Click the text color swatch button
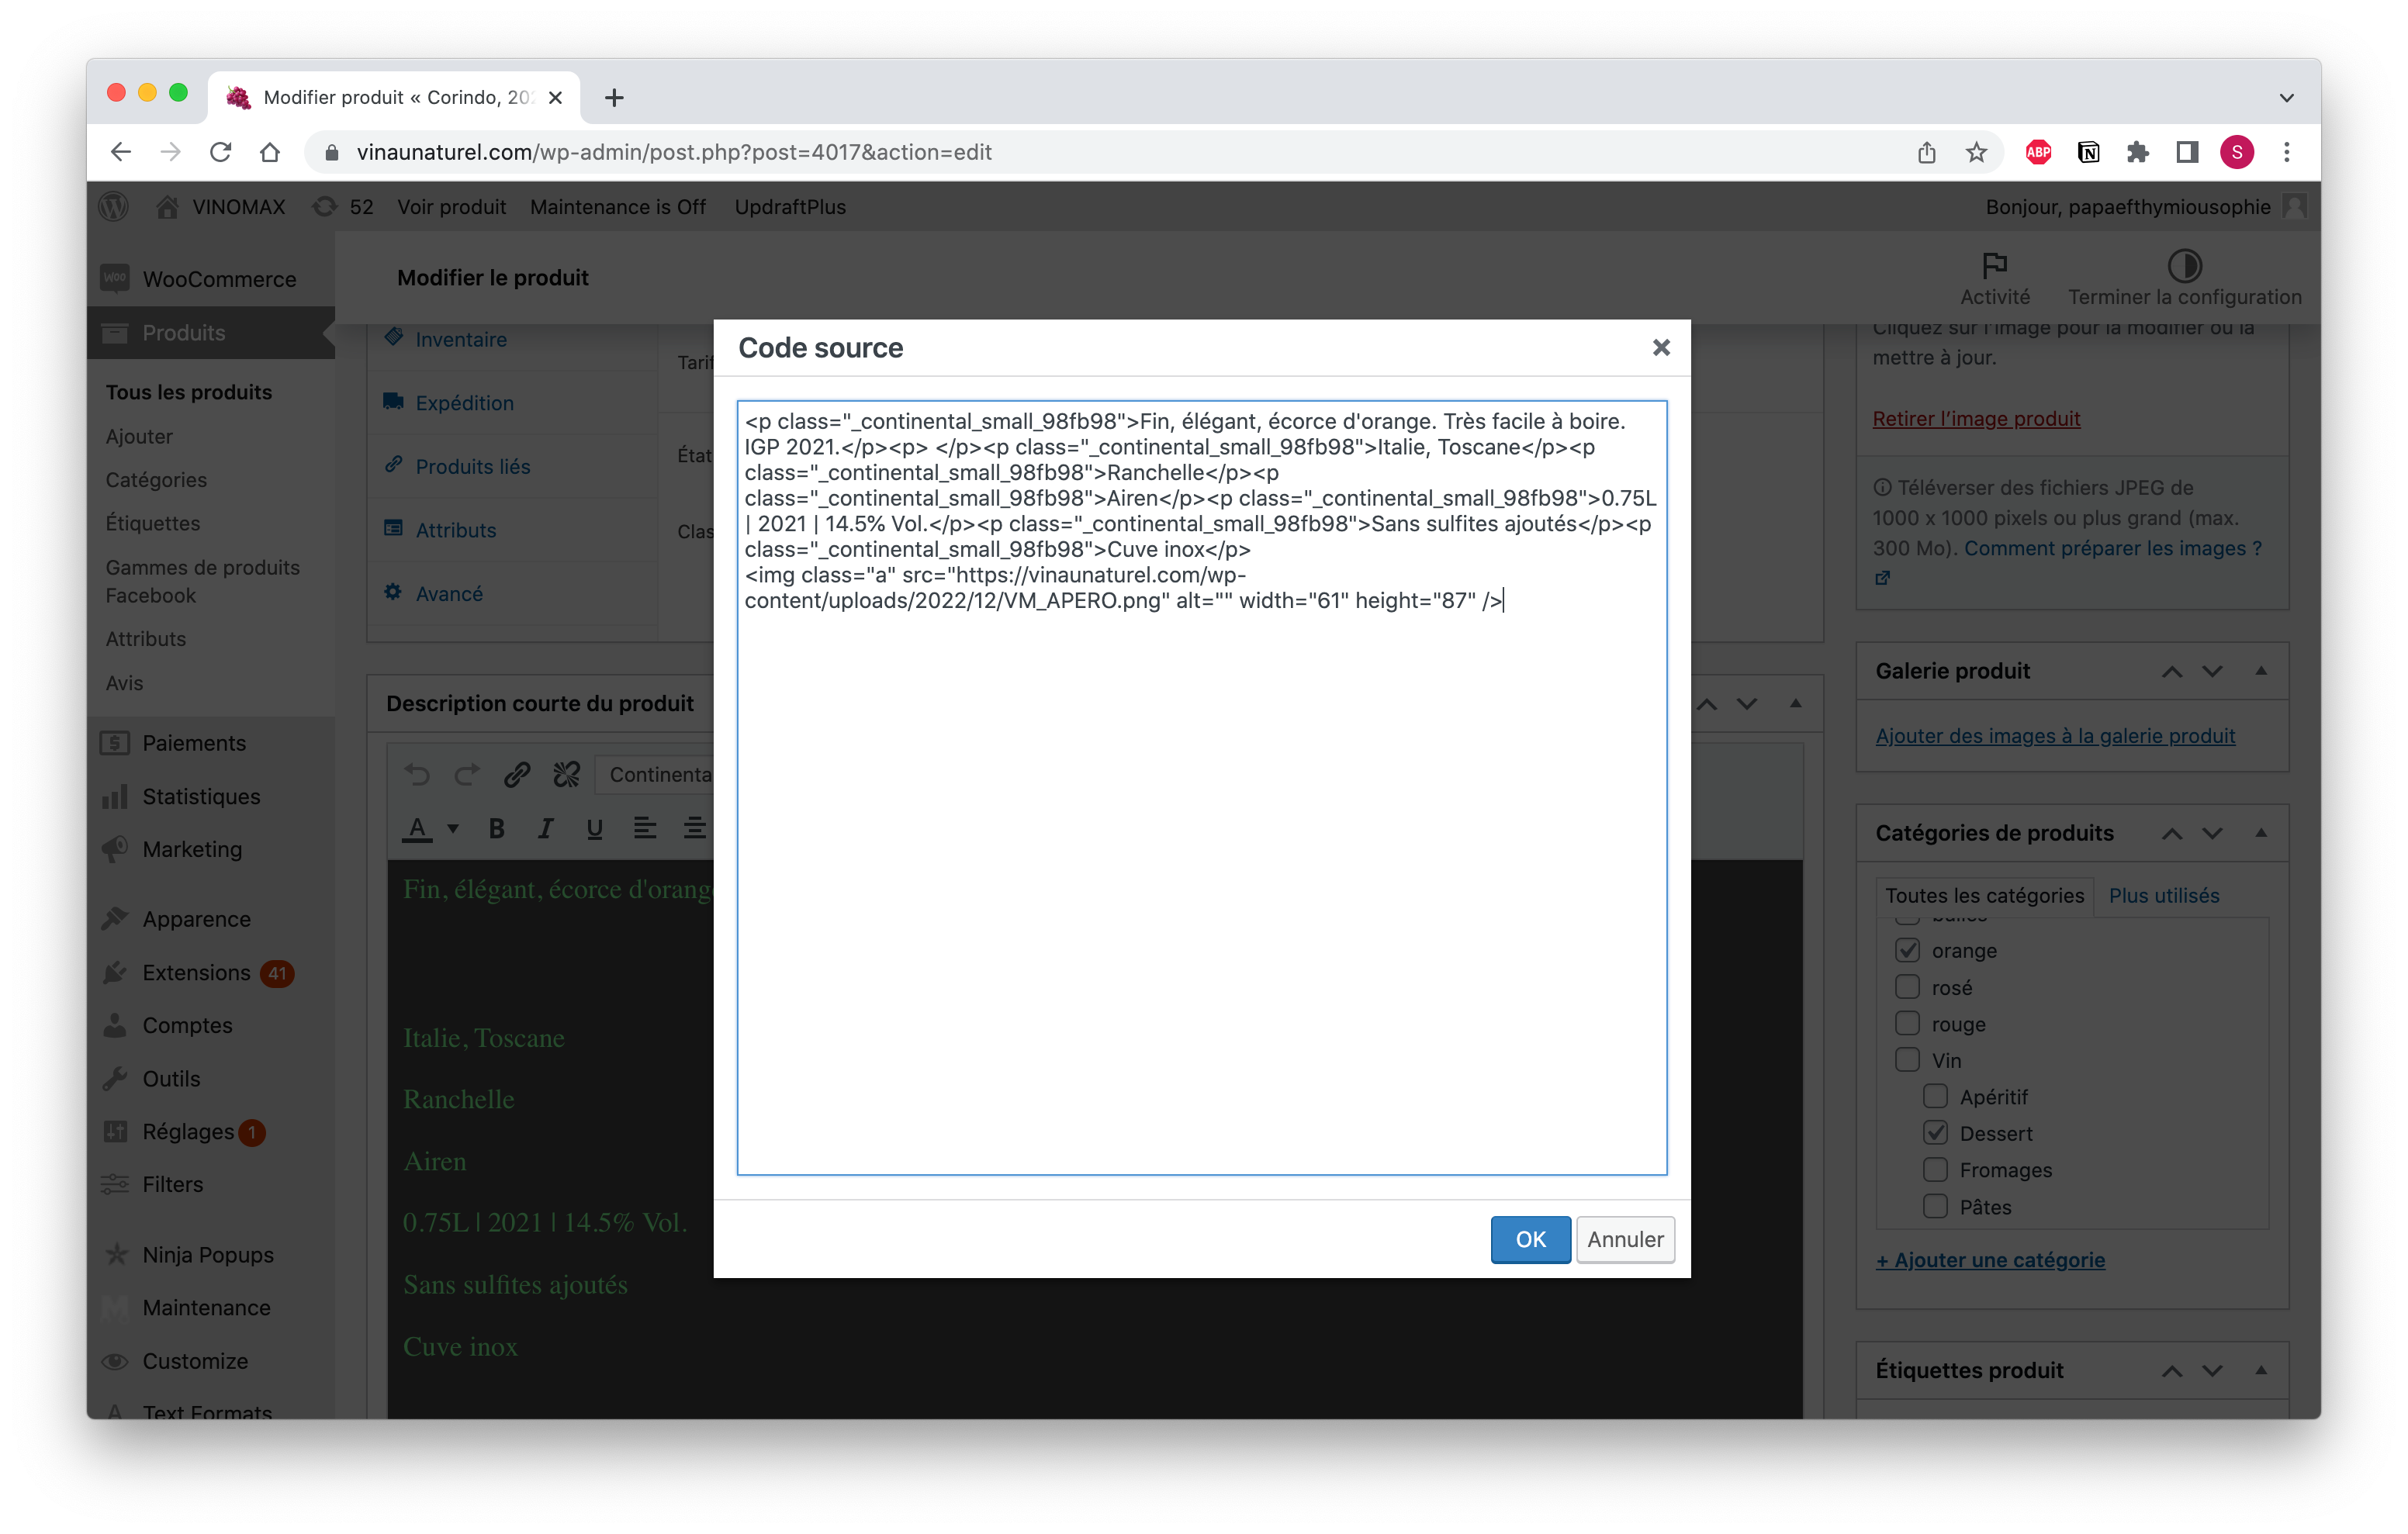The height and width of the screenshot is (1534, 2408). click(x=417, y=828)
